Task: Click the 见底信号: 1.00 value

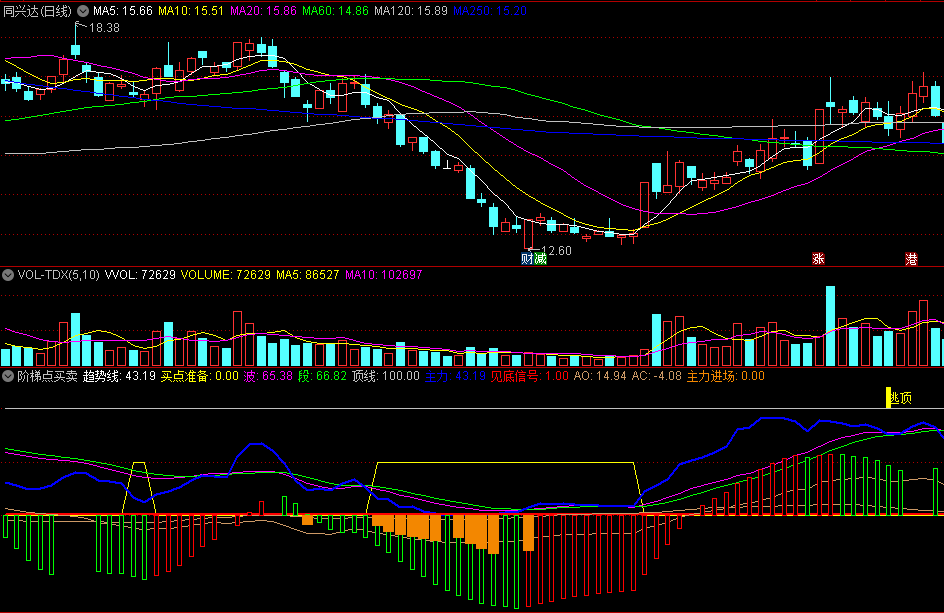Action: tap(530, 376)
